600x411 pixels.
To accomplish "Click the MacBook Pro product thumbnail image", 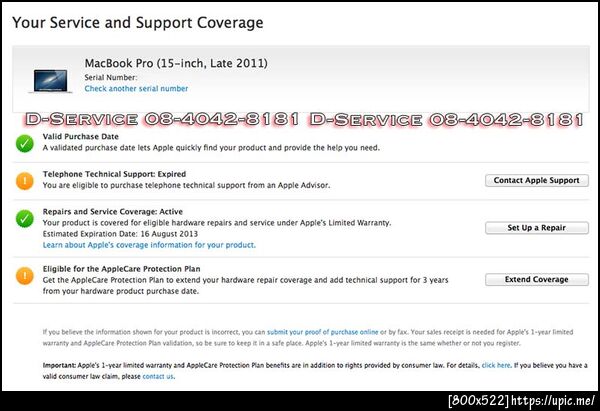I will point(50,81).
